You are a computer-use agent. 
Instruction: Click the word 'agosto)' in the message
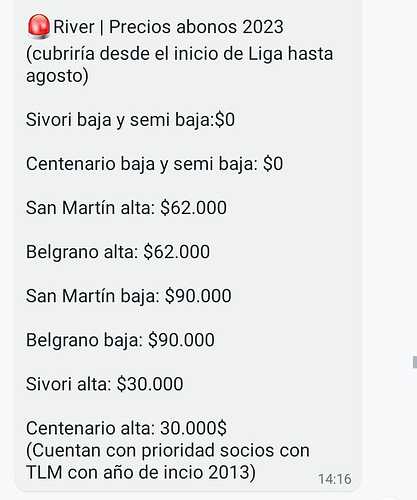(x=57, y=76)
